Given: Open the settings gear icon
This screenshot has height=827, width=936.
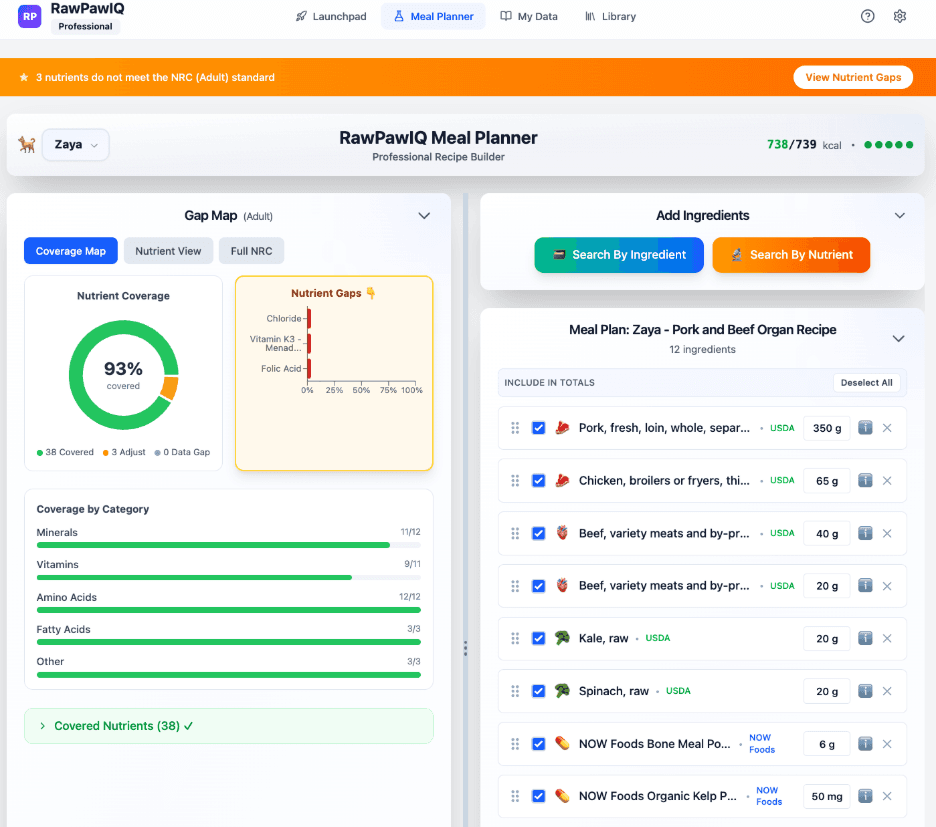Looking at the screenshot, I should (x=900, y=16).
